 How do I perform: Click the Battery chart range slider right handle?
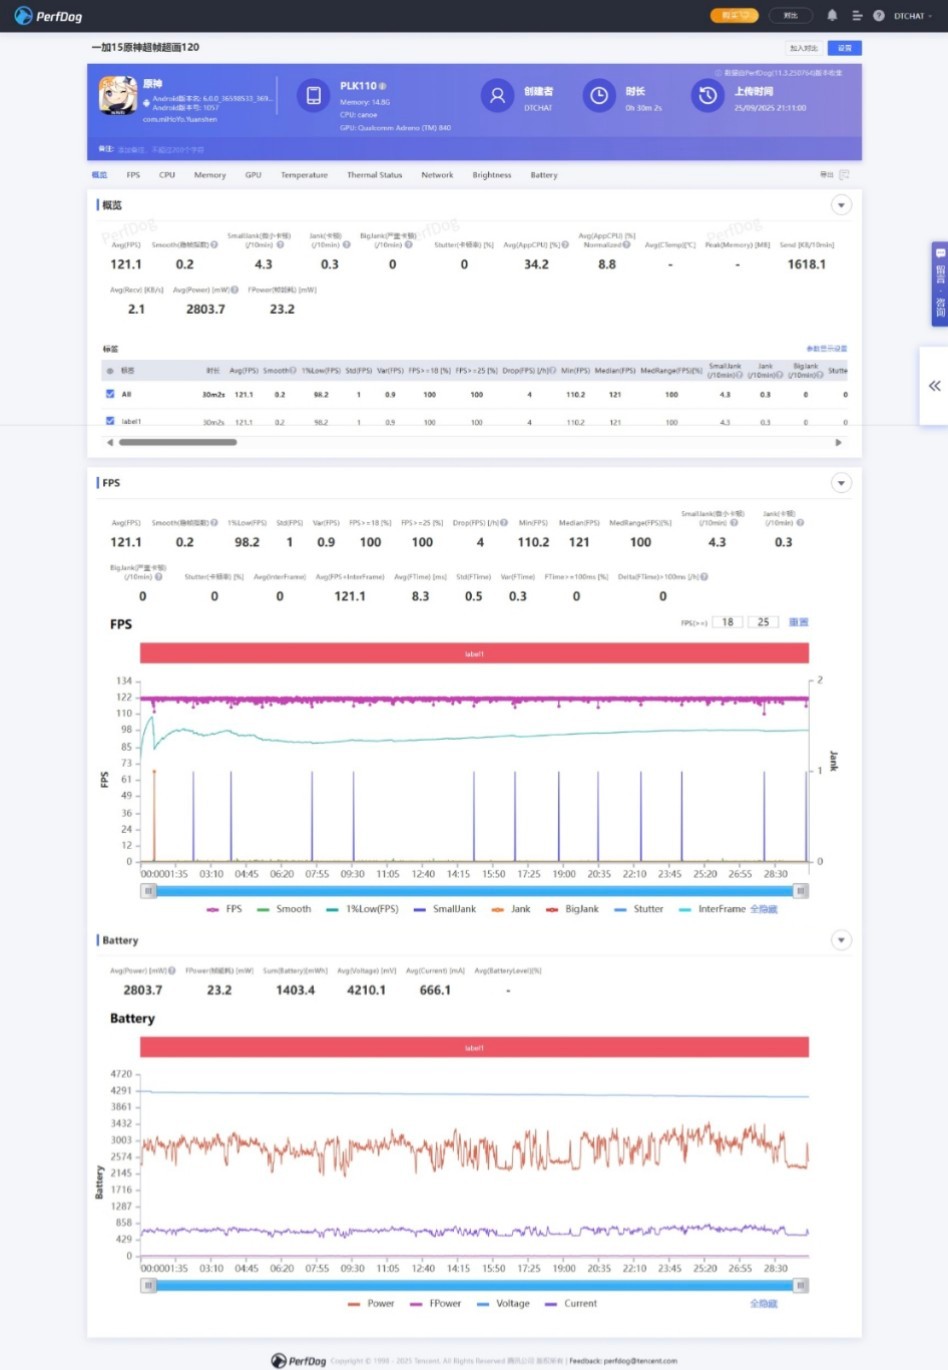pyautogui.click(x=800, y=1285)
